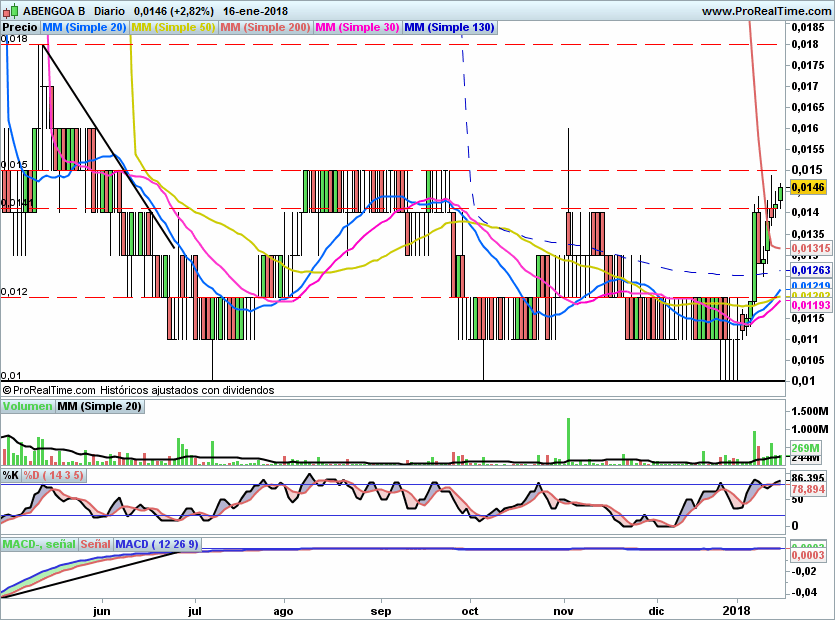Click the candlestick icon beside ABENGOA B

tap(10, 11)
